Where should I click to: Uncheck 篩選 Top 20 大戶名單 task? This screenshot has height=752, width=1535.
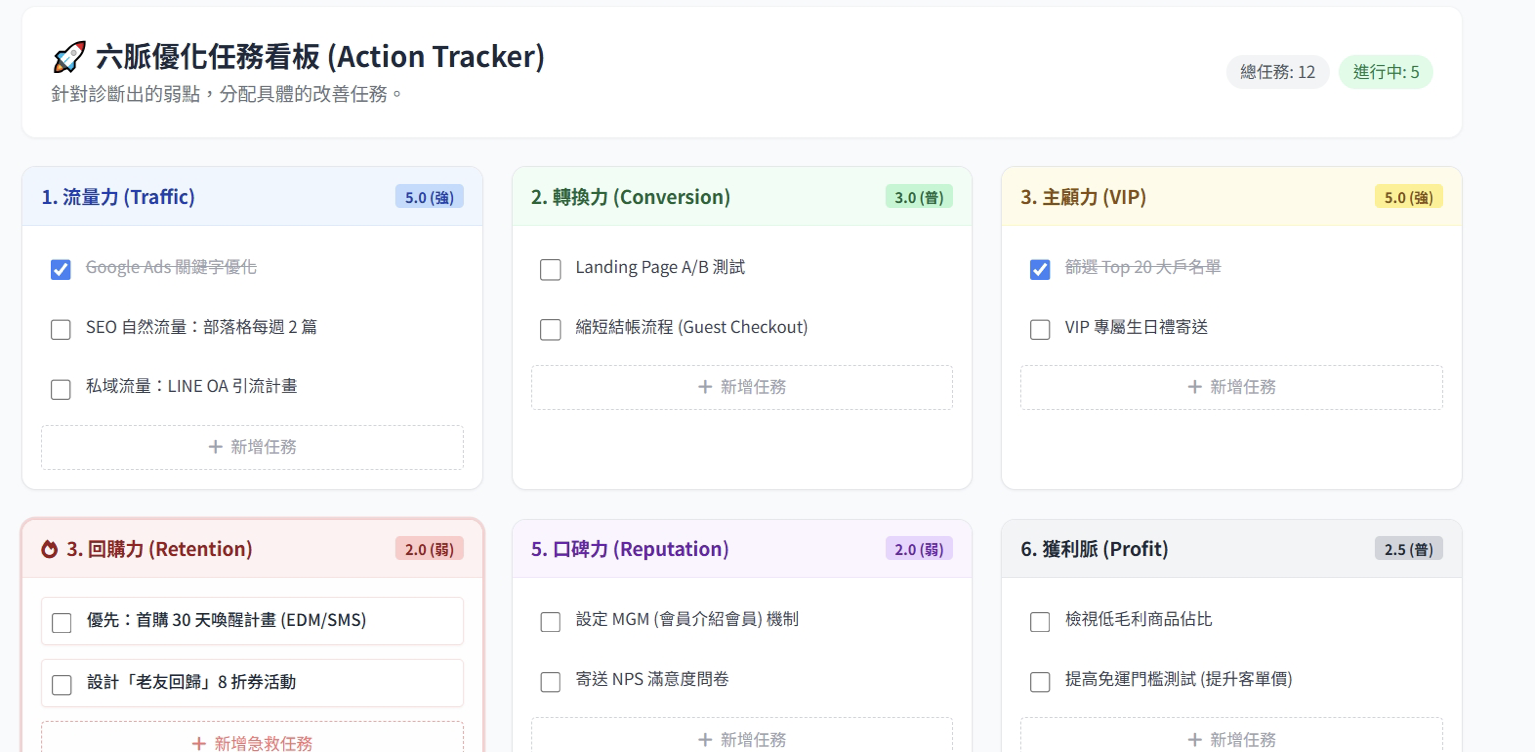[x=1040, y=269]
